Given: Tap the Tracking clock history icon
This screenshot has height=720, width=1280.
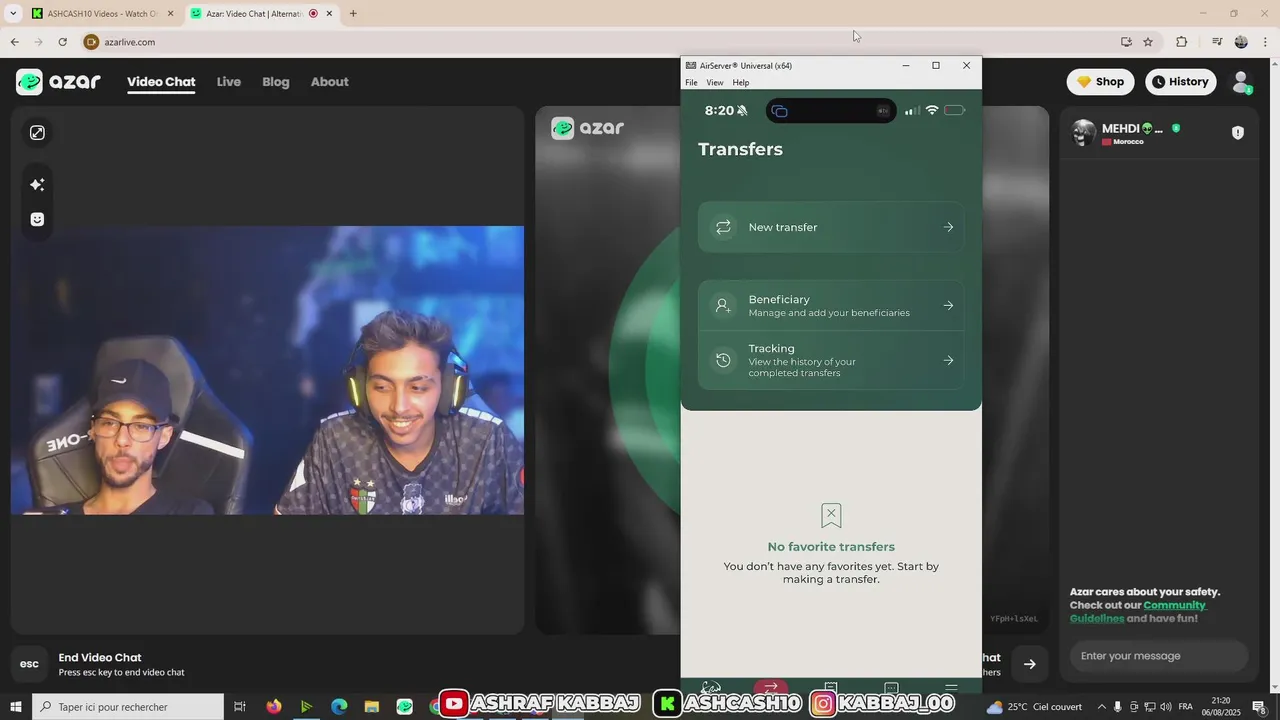Looking at the screenshot, I should [723, 360].
